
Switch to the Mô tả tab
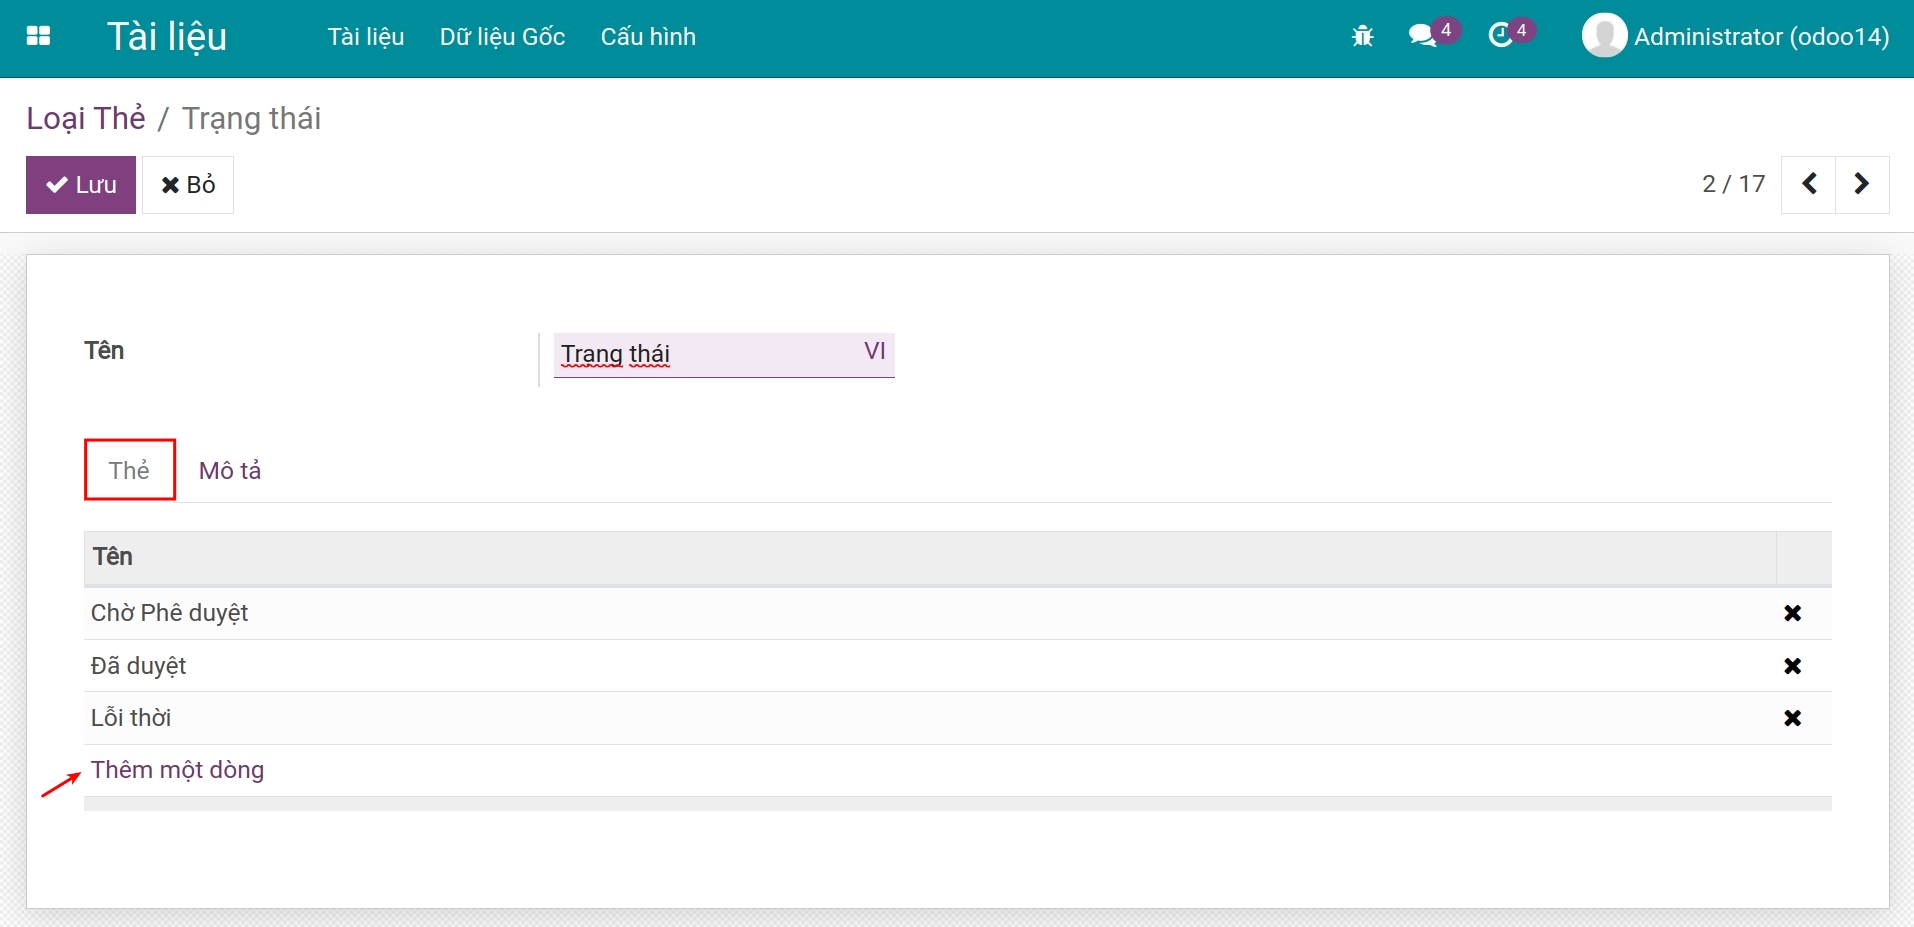tap(230, 470)
